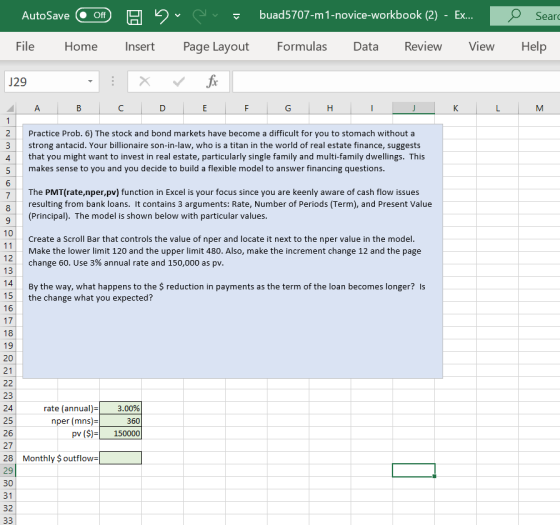
Task: Expand the Name Box dropdown arrow
Action: [90, 82]
